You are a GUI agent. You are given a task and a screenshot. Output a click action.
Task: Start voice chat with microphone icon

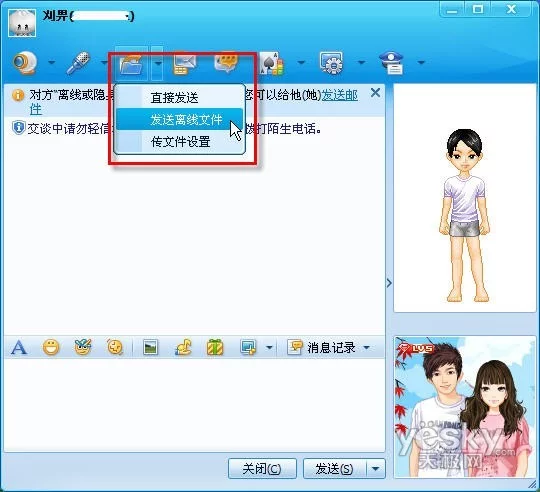pos(79,63)
